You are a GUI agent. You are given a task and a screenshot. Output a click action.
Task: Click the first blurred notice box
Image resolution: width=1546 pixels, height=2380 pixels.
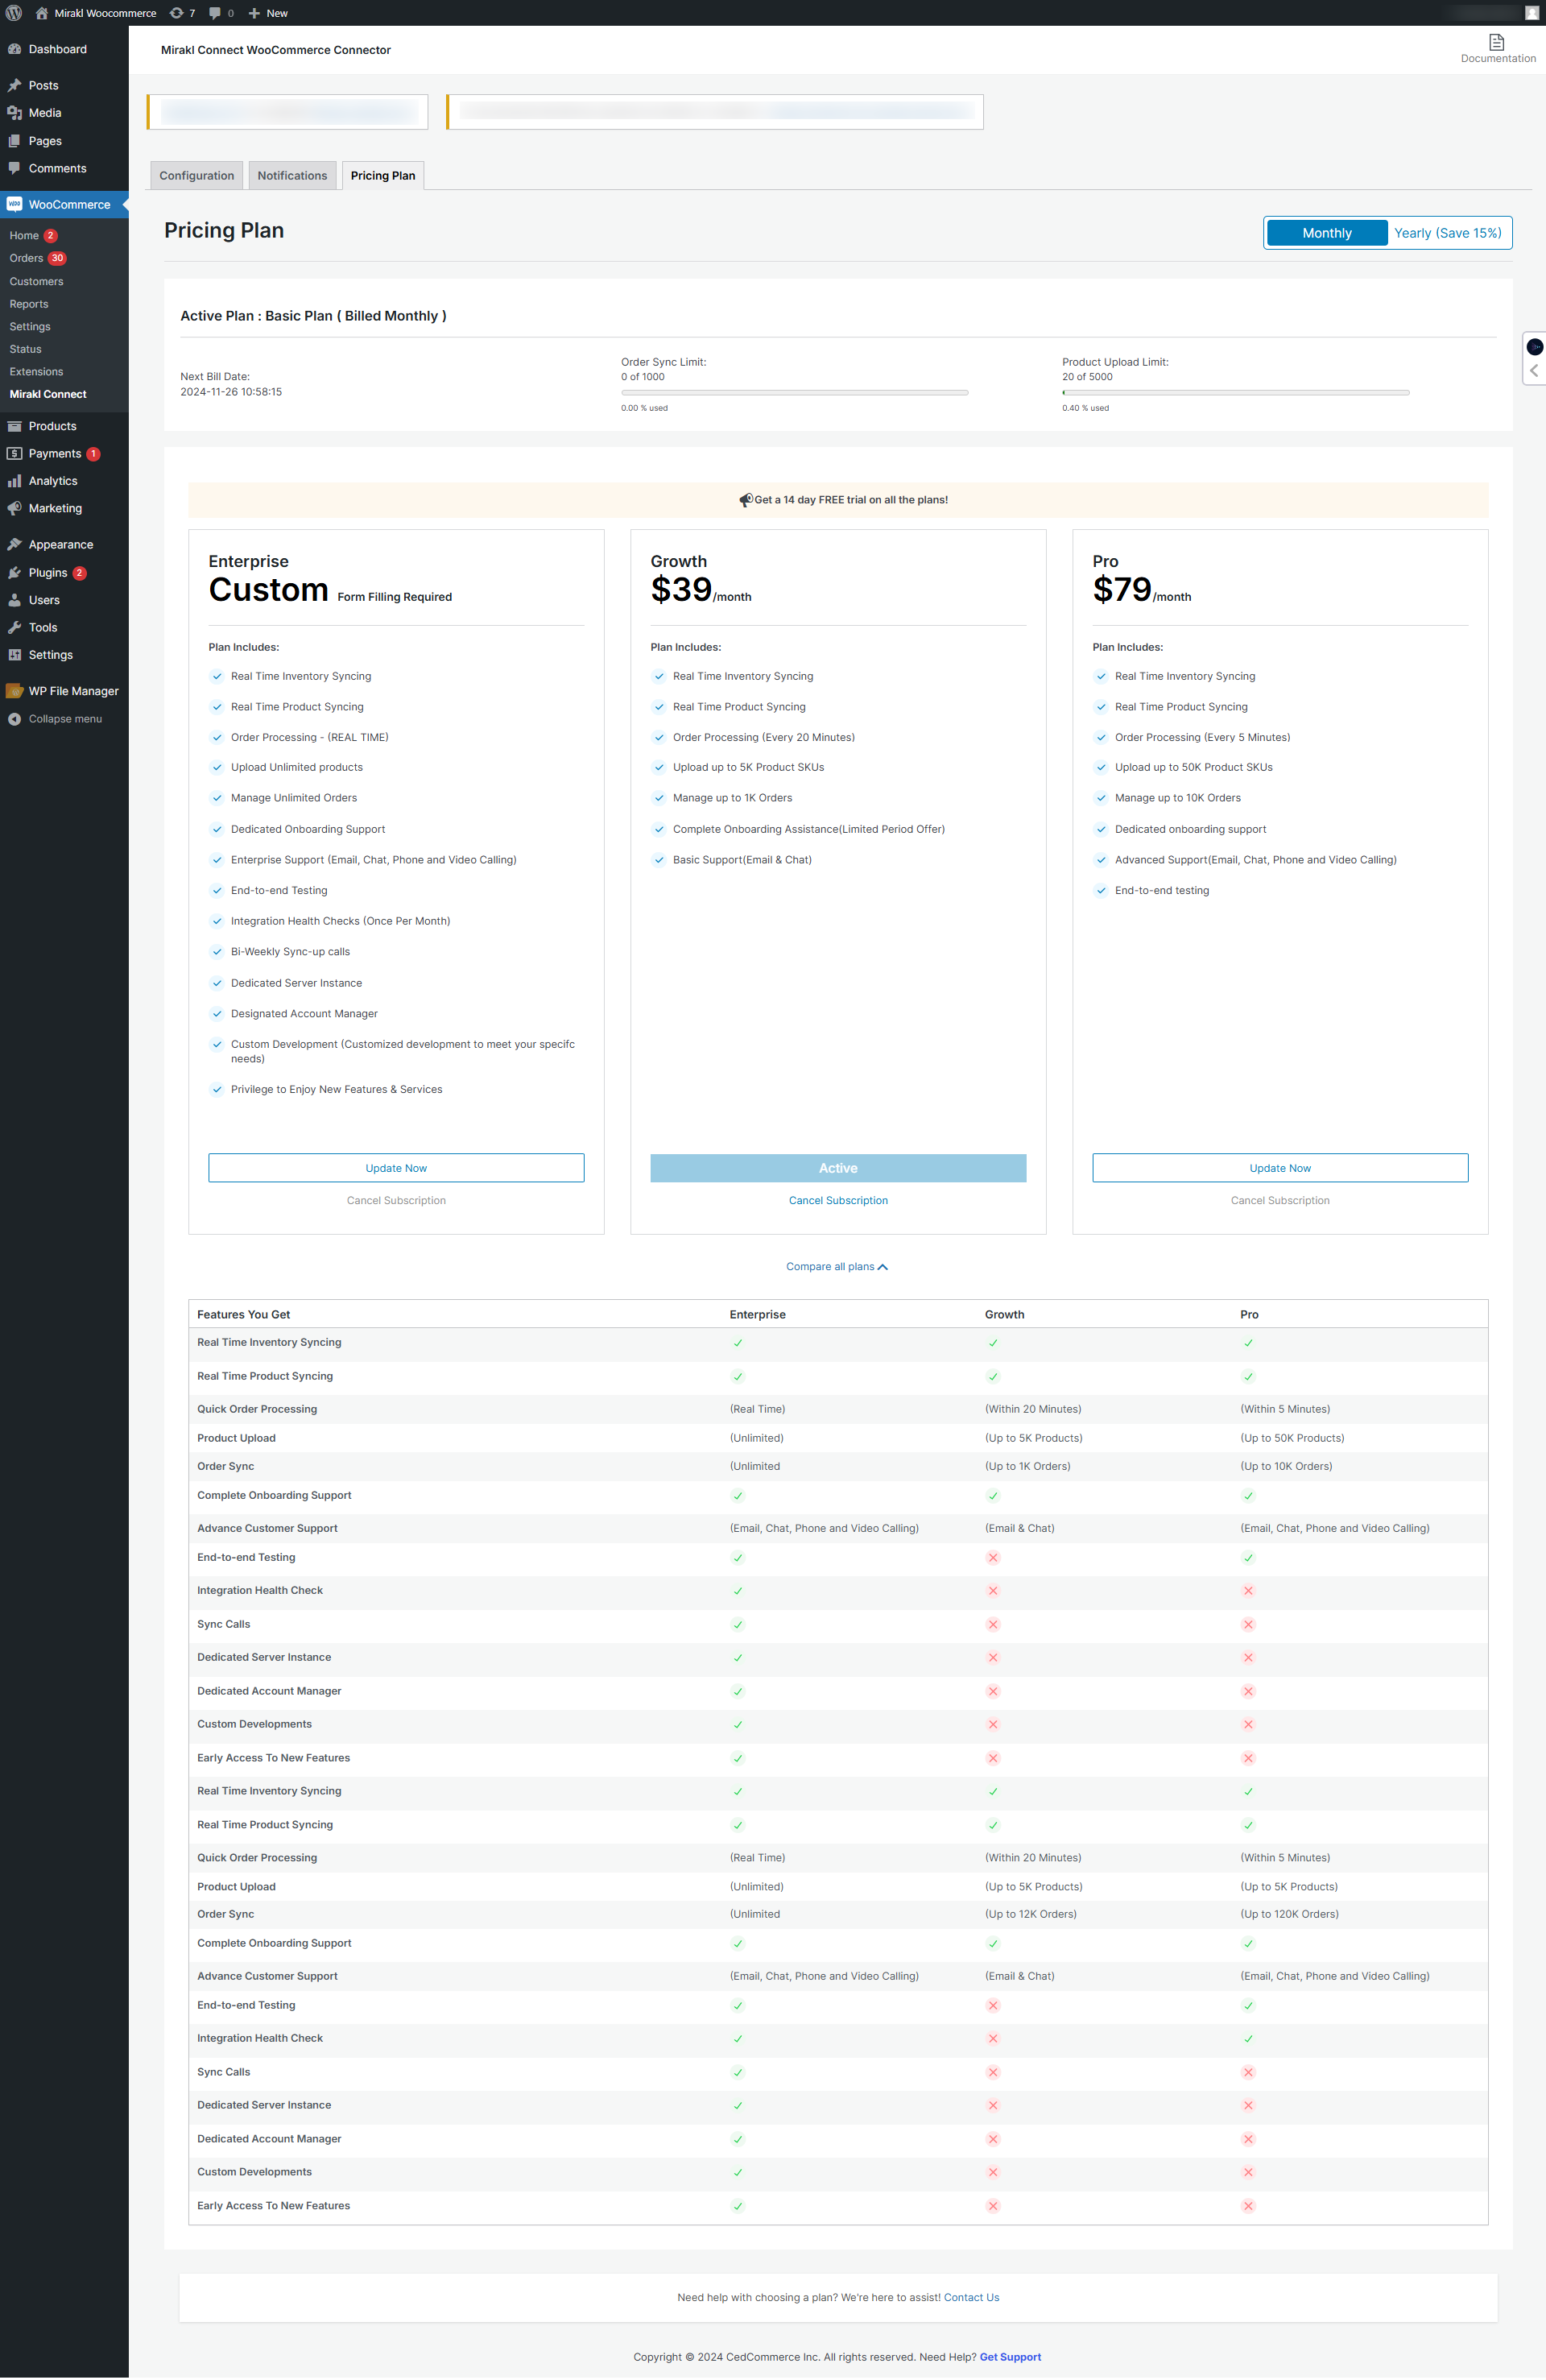click(x=287, y=112)
